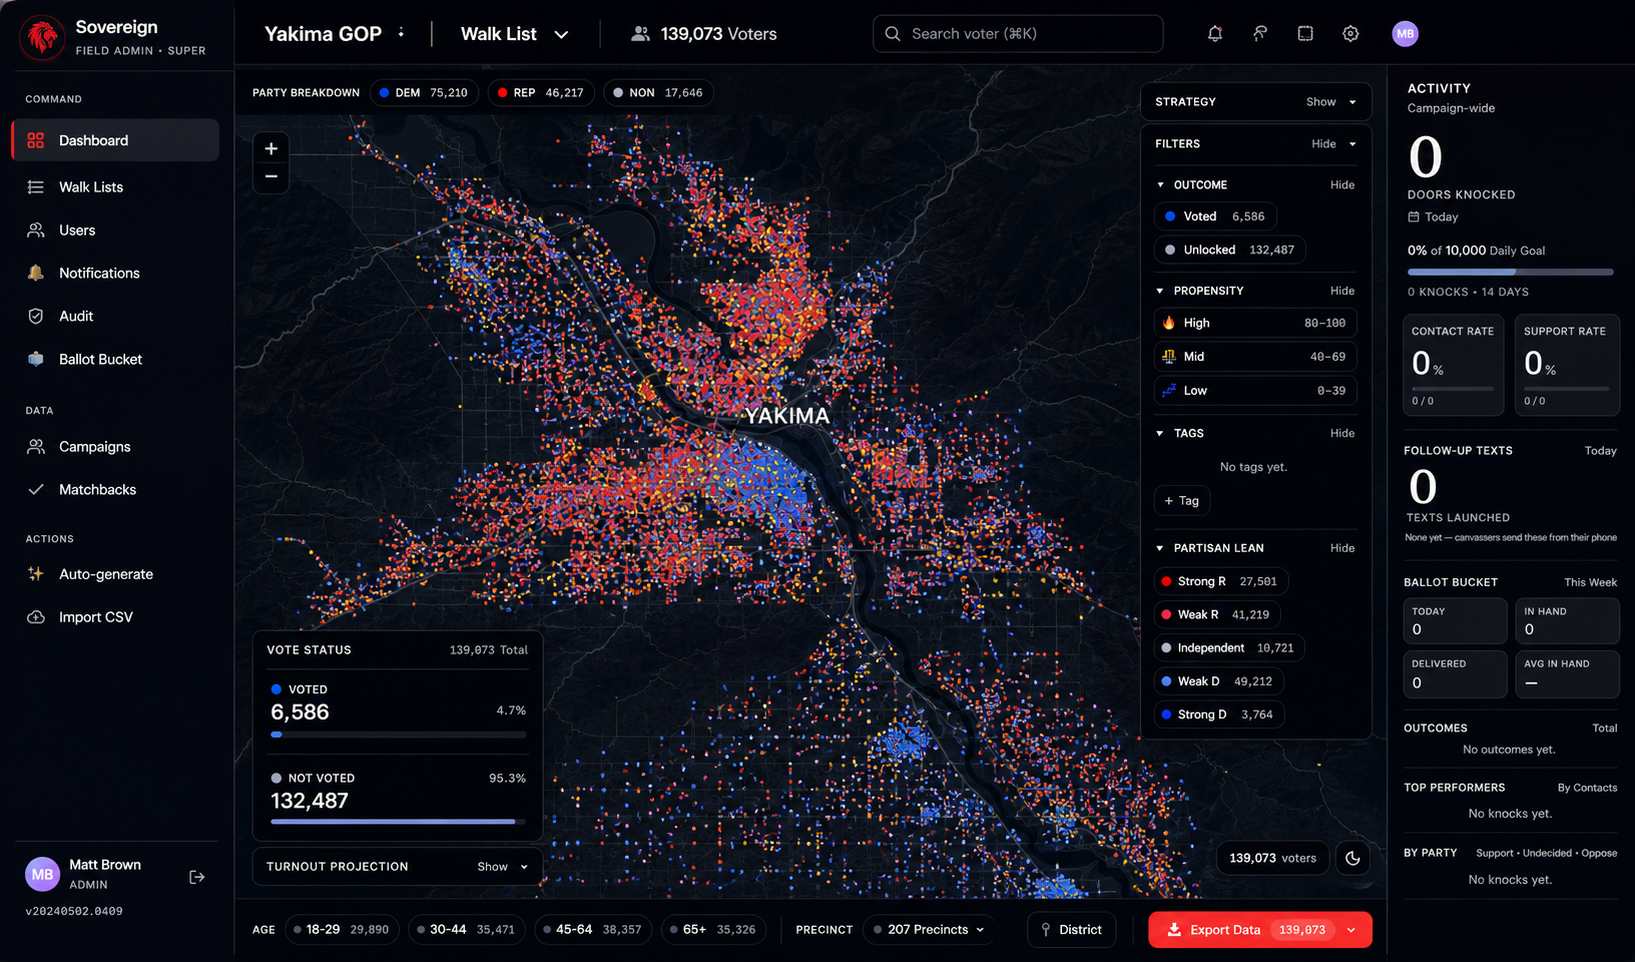Toggle the NON party filter chip

point(658,93)
